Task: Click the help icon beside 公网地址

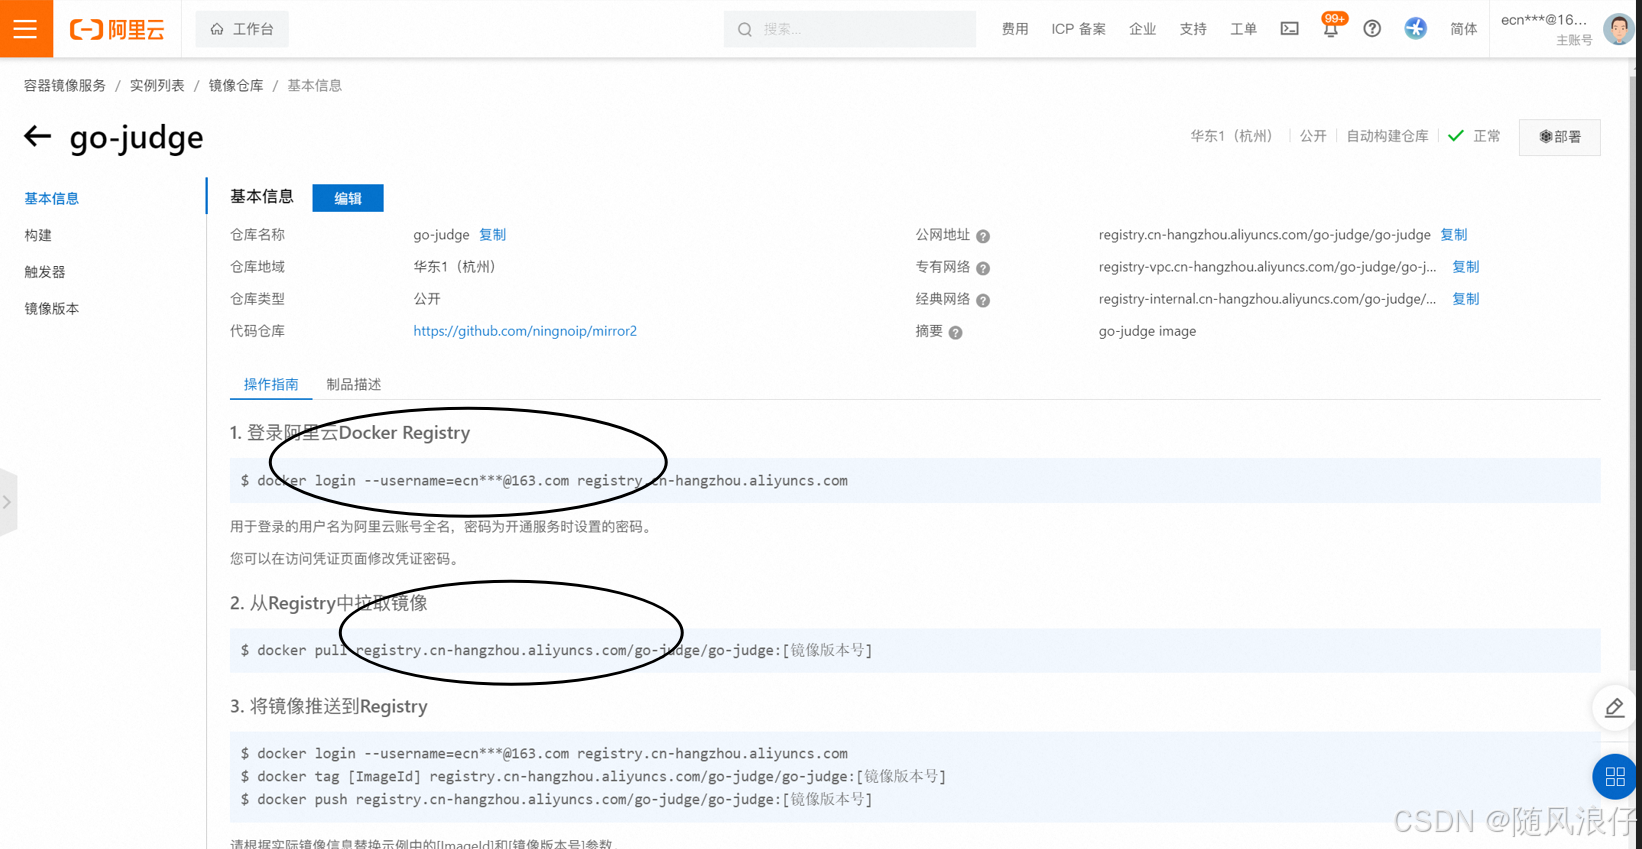Action: click(983, 236)
